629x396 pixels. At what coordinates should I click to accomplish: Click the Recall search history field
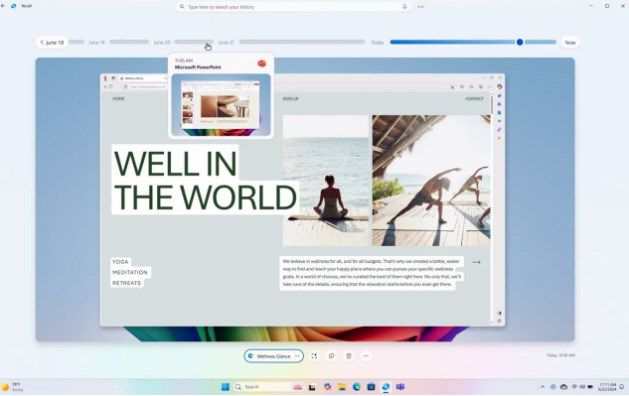click(x=294, y=7)
